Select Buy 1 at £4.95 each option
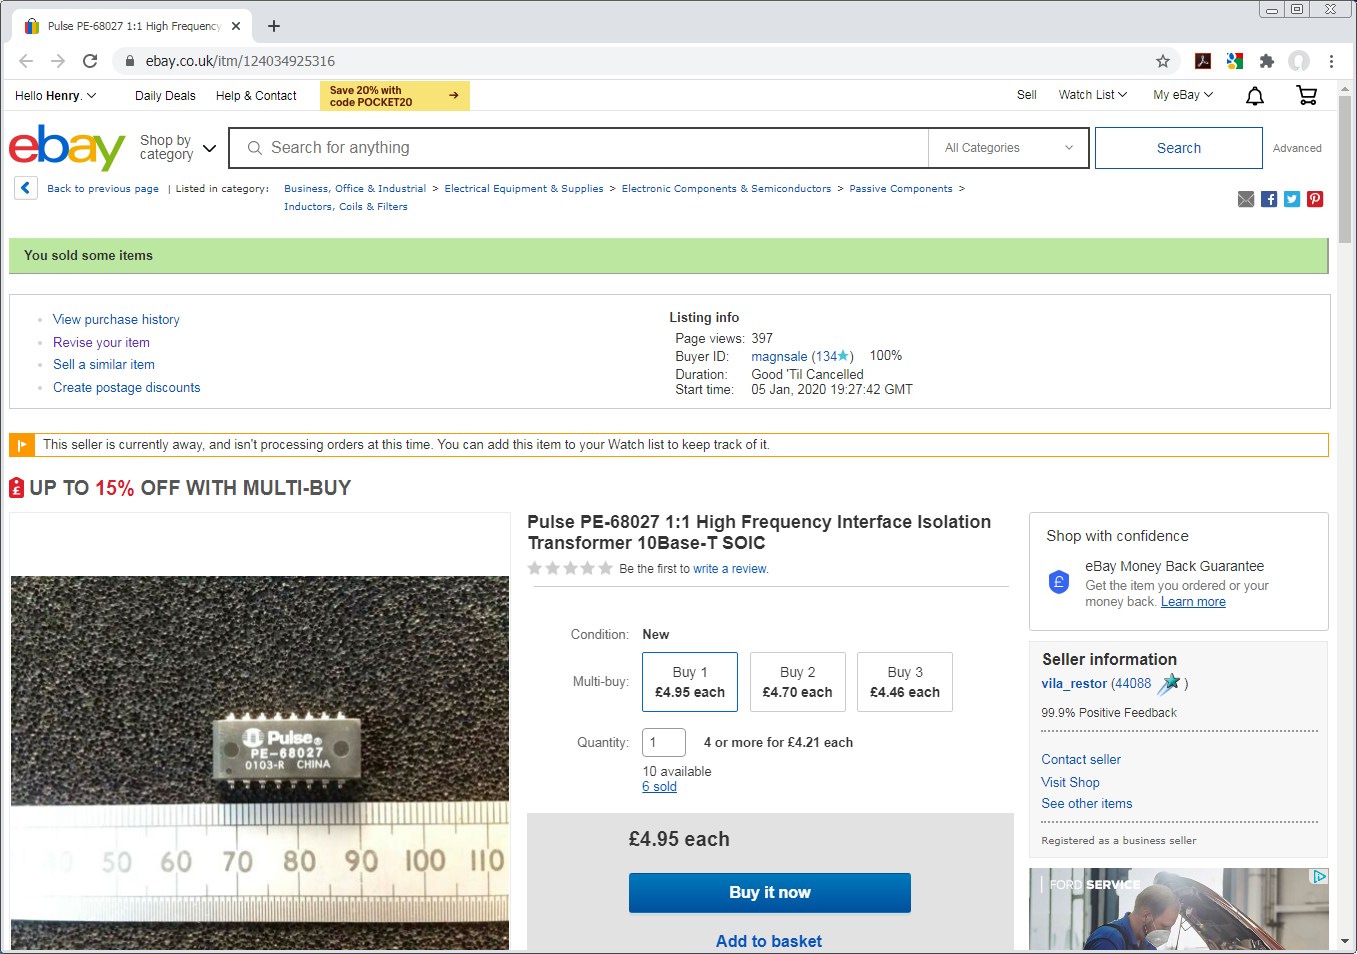The height and width of the screenshot is (954, 1357). point(690,682)
